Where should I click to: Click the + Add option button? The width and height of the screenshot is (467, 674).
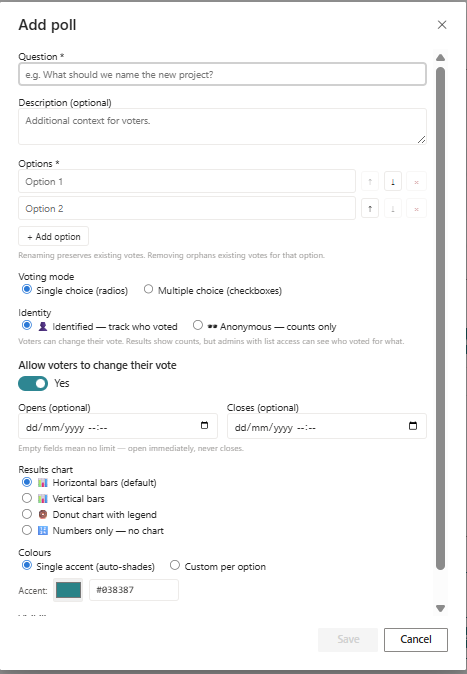point(53,236)
